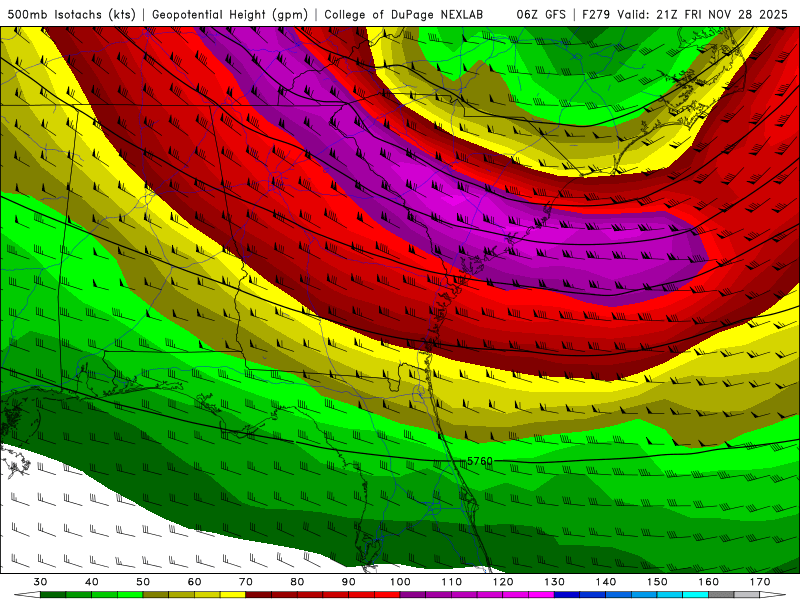Click the legend value 160
Viewport: 800px width, 600px height.
[x=709, y=582]
